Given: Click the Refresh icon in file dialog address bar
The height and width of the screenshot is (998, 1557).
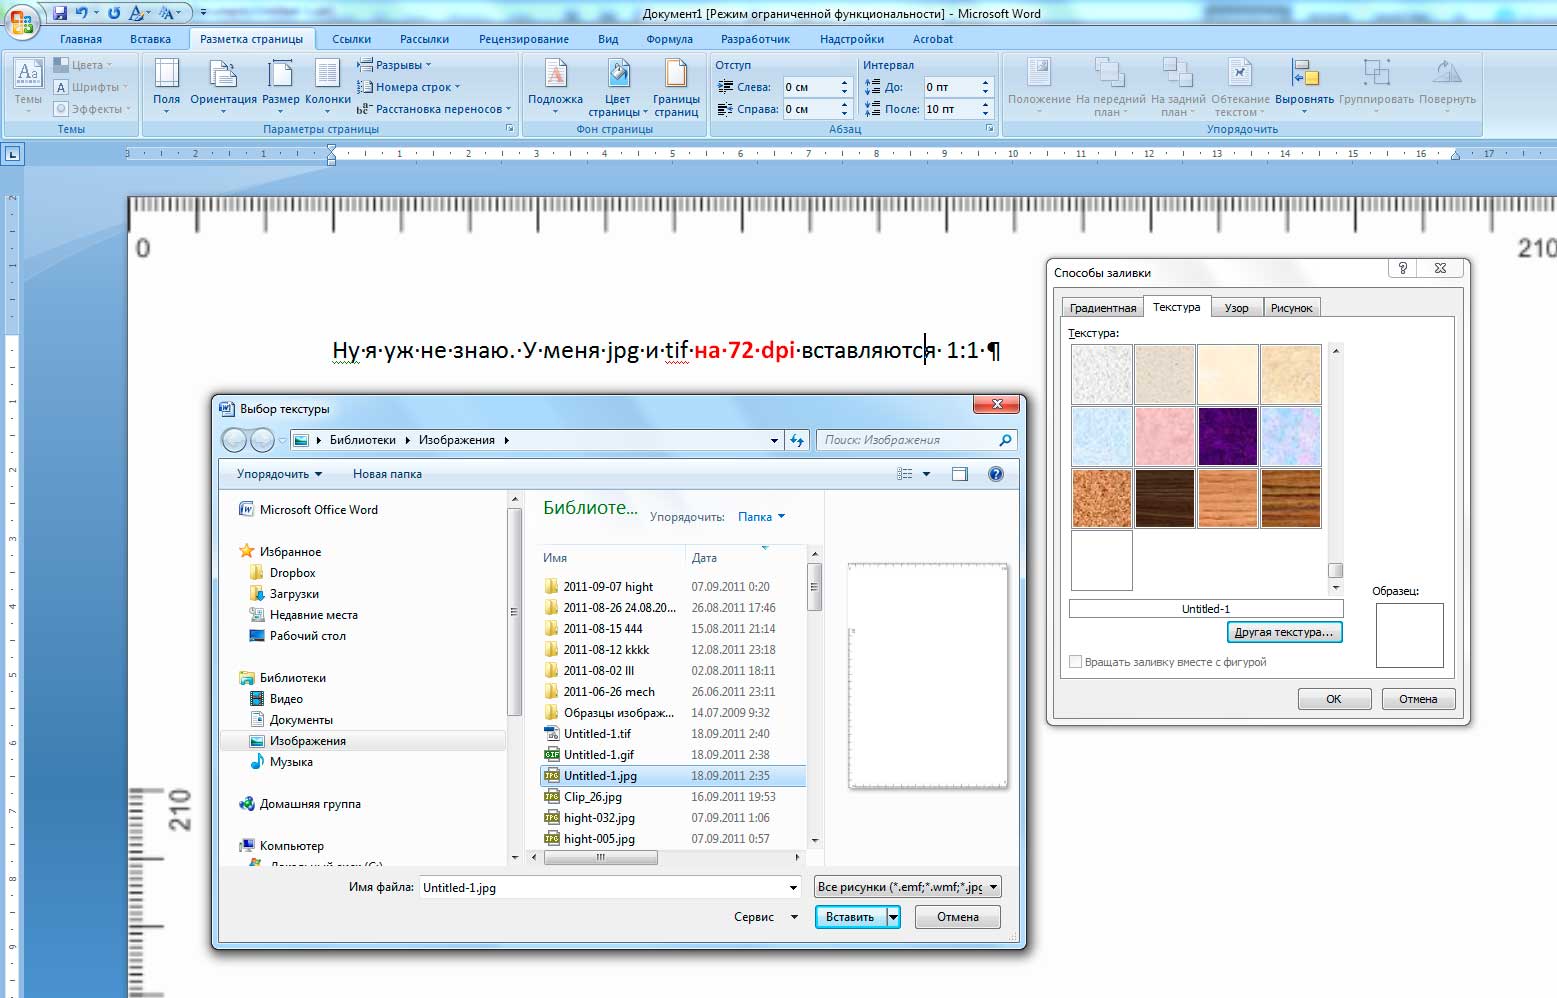Looking at the screenshot, I should (x=797, y=440).
